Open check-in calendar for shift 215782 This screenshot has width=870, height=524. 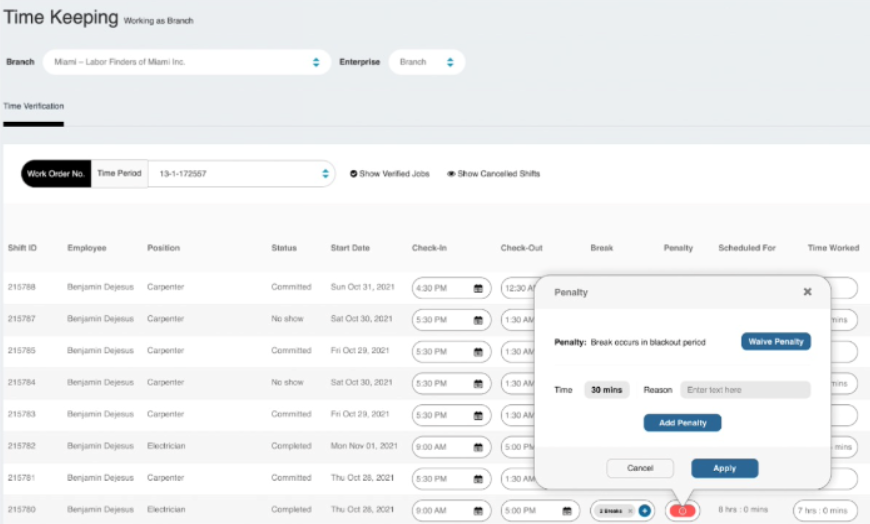478,447
